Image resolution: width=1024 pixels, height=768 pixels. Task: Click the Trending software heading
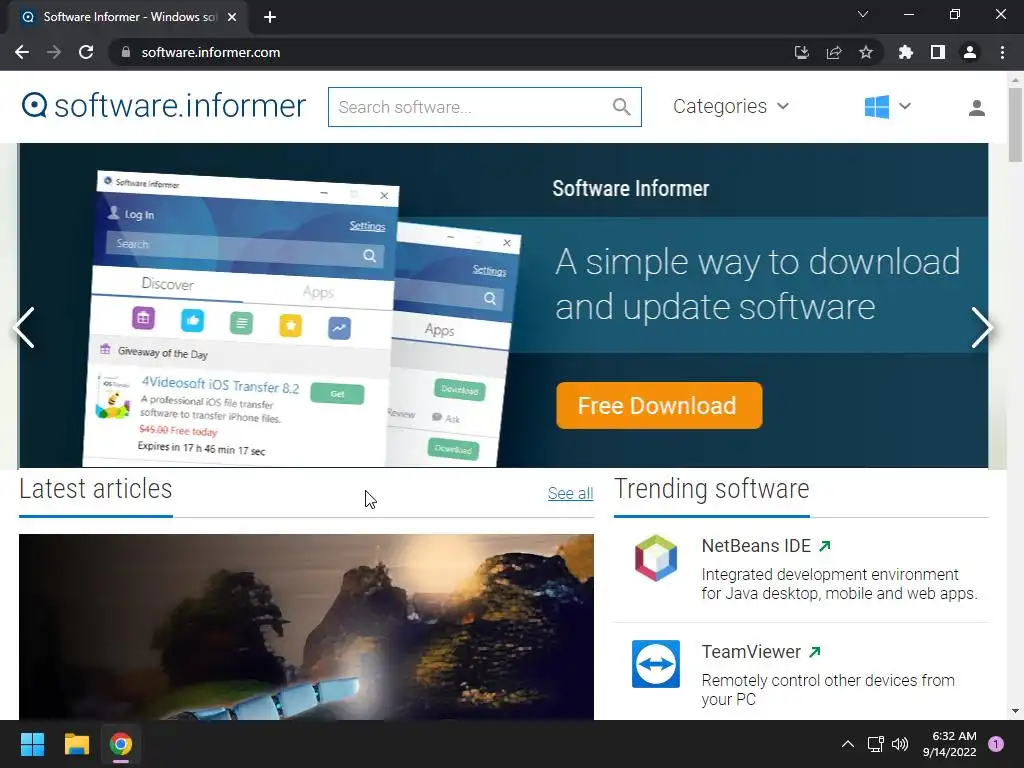(x=711, y=489)
